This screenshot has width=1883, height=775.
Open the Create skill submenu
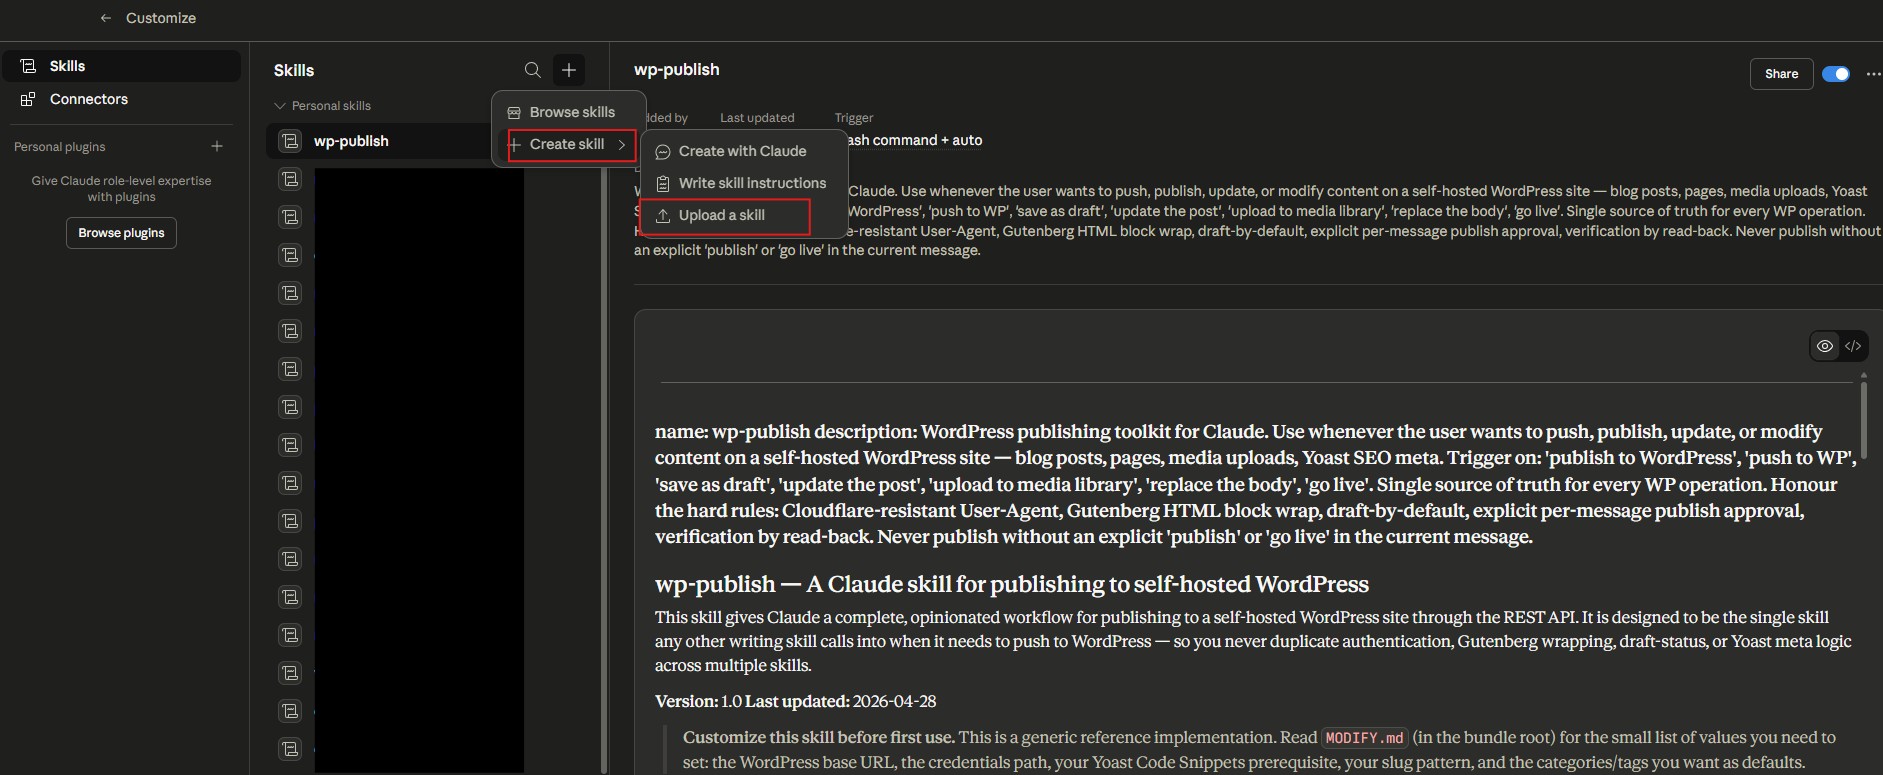point(571,144)
